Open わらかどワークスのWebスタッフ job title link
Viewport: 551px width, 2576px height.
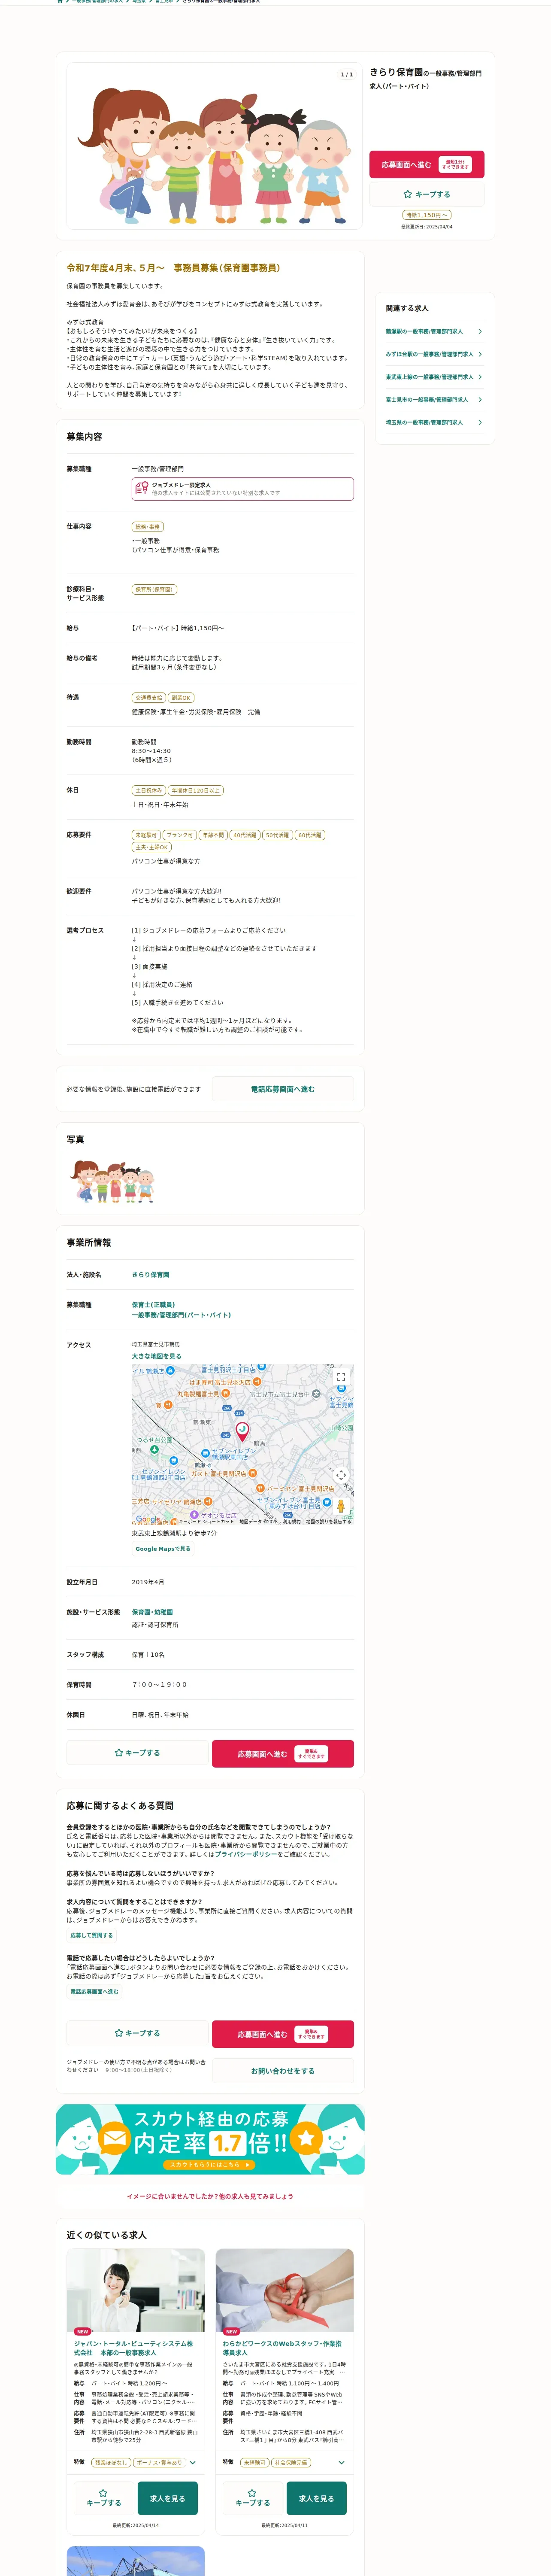point(282,2348)
